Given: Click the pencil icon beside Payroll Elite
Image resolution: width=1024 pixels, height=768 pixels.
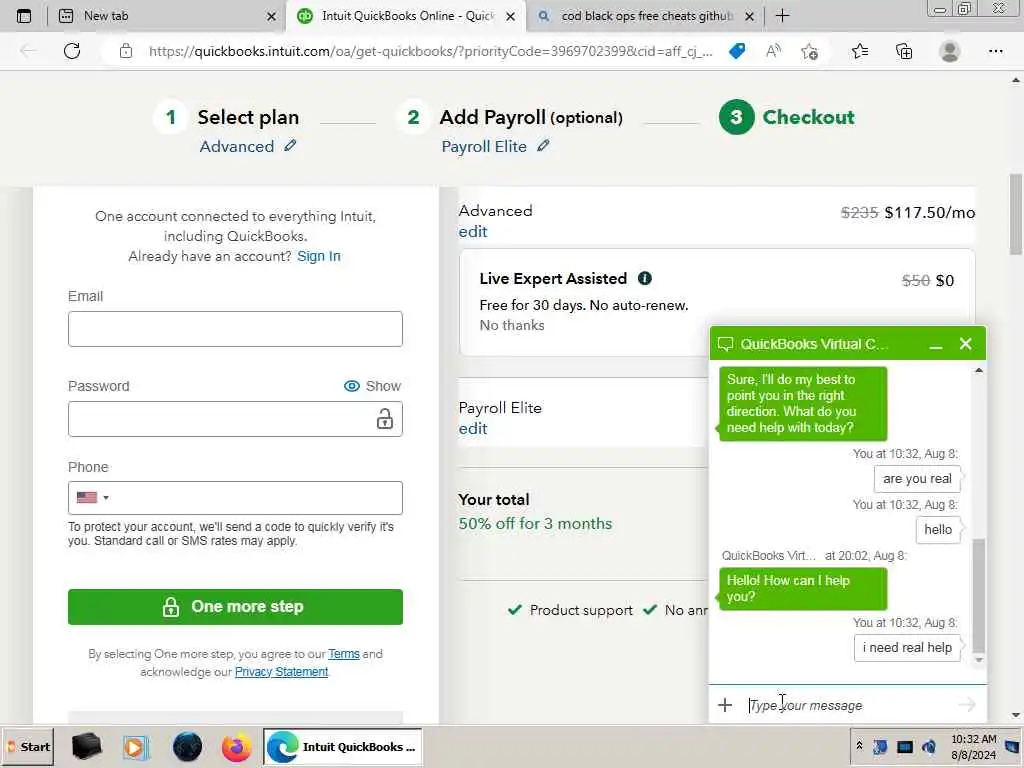Looking at the screenshot, I should tap(543, 146).
